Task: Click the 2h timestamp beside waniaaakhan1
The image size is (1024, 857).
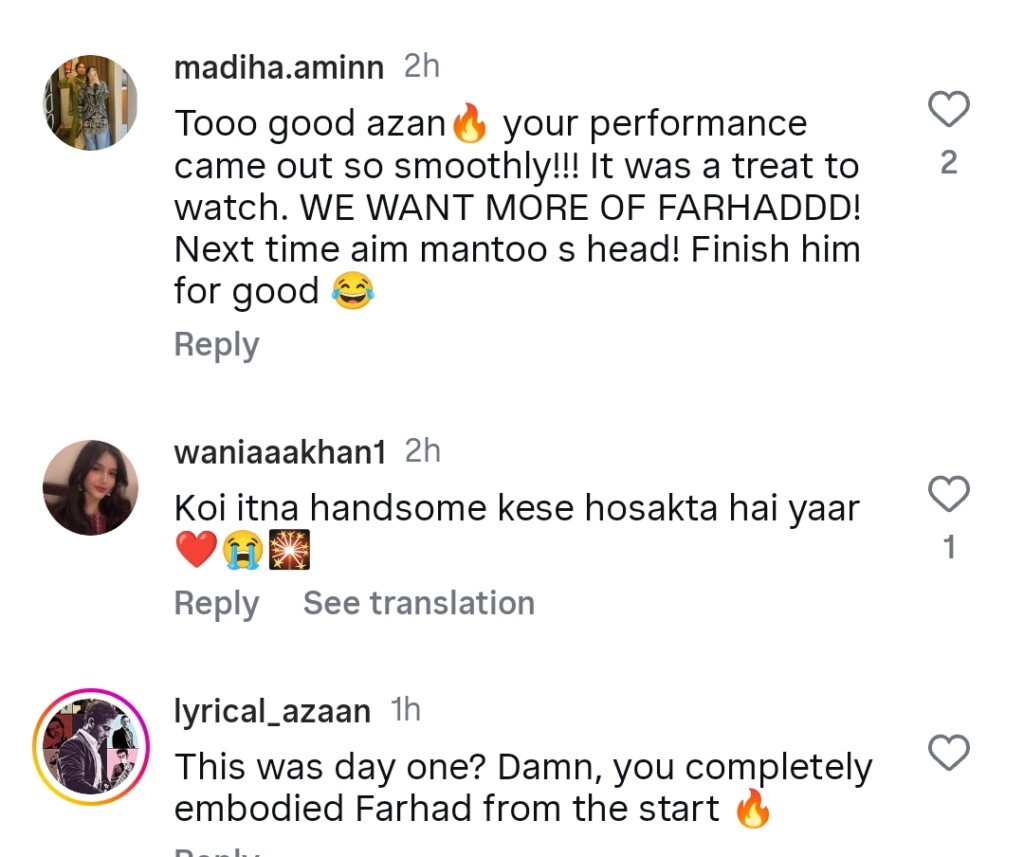Action: coord(422,452)
